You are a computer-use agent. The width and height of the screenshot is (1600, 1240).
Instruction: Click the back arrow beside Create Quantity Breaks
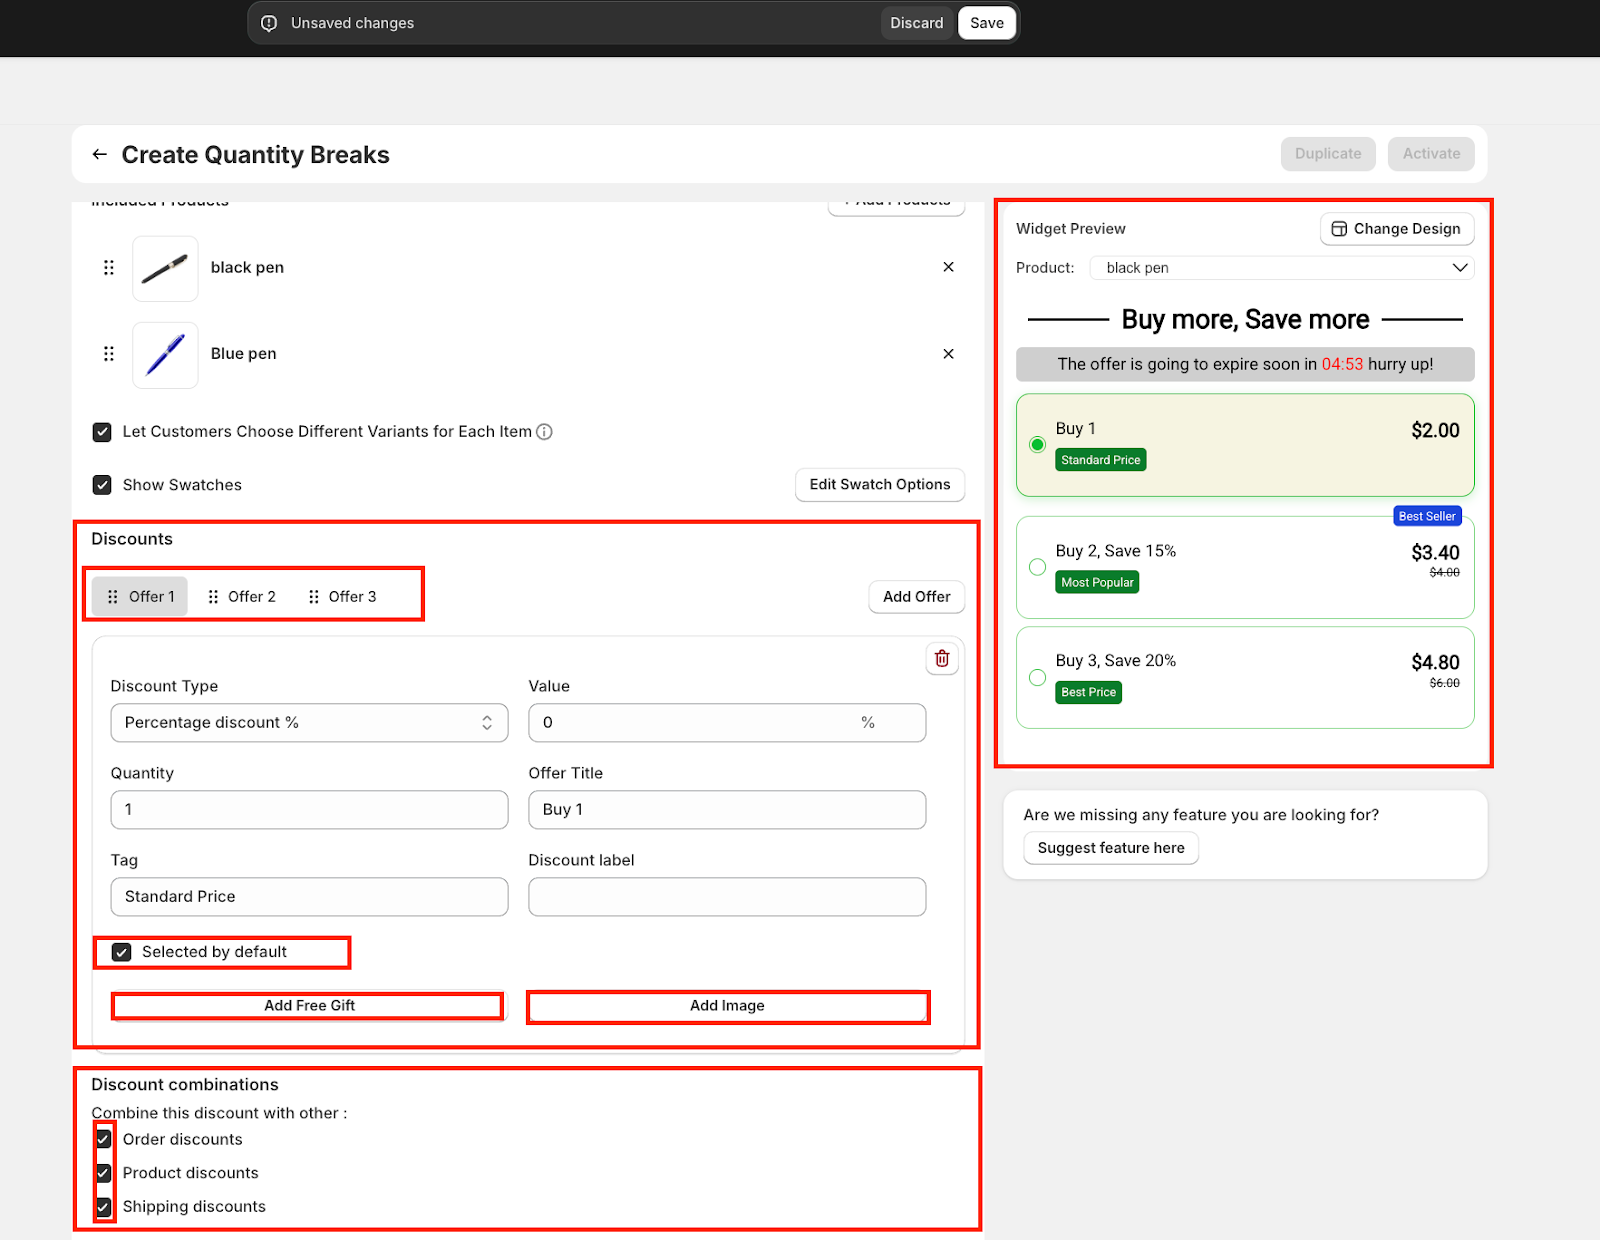pyautogui.click(x=99, y=154)
